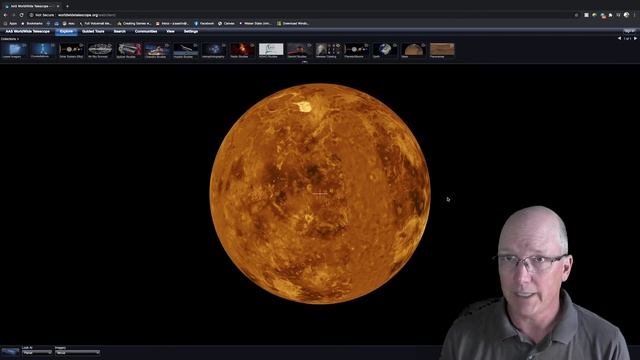Open the Astrophotography collection thumbnail
Viewport: 640px width, 360px height.
coord(214,50)
